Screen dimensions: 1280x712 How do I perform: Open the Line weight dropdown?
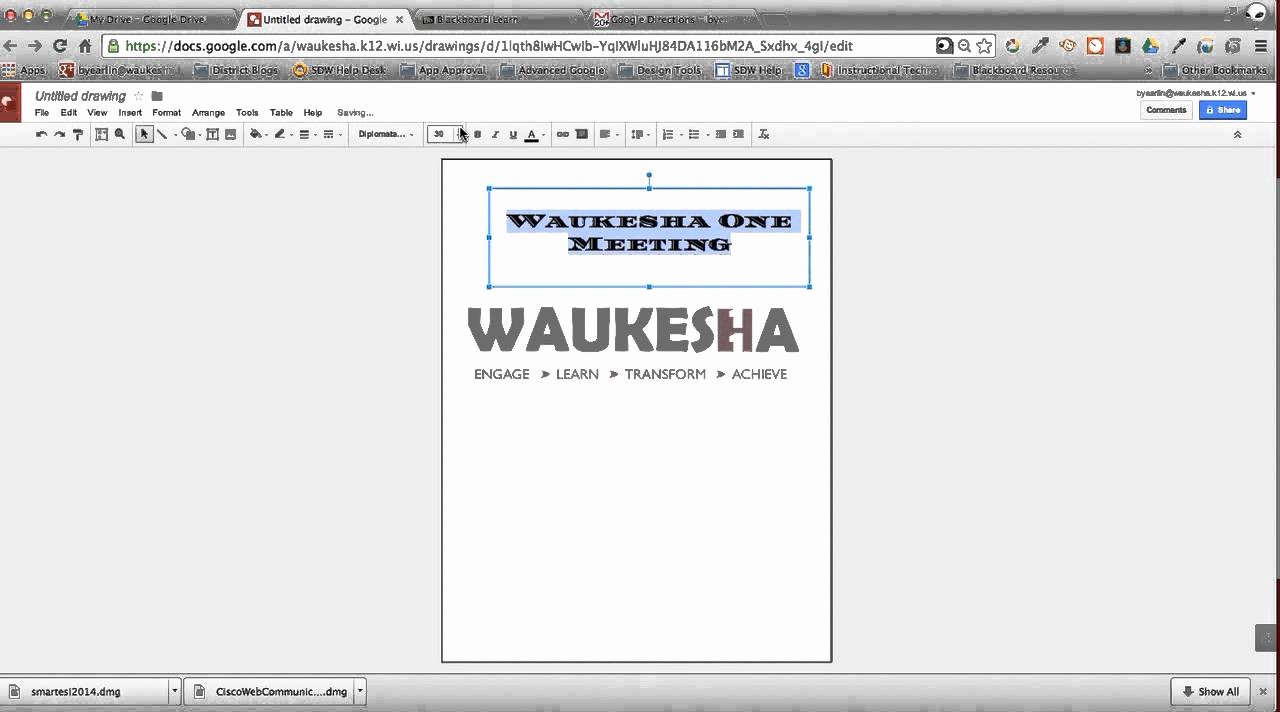click(307, 134)
